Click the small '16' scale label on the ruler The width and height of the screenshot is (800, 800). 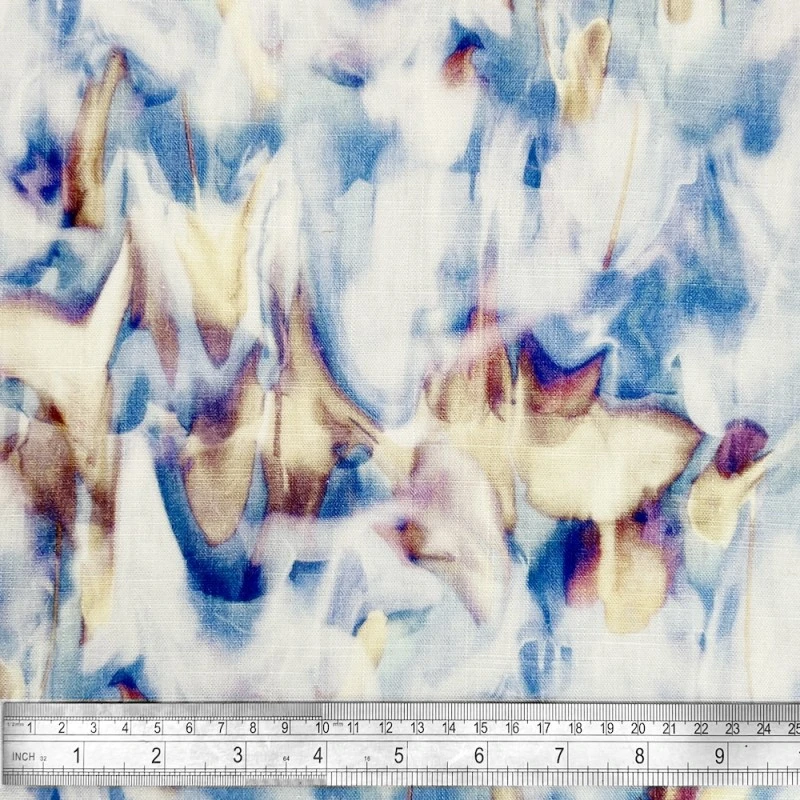[x=369, y=758]
